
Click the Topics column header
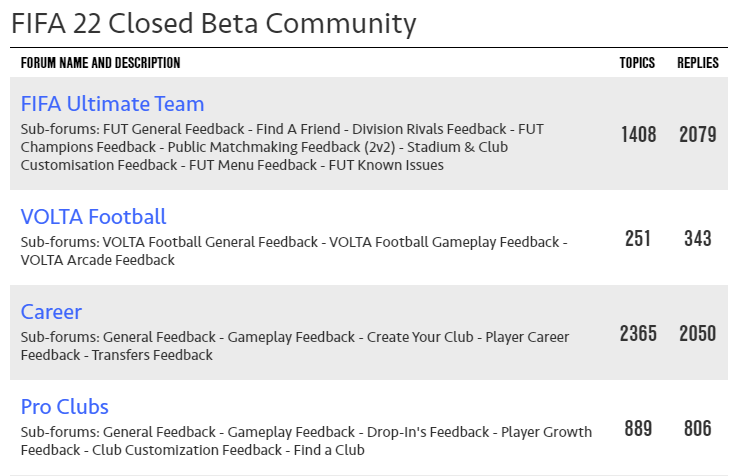pos(637,63)
